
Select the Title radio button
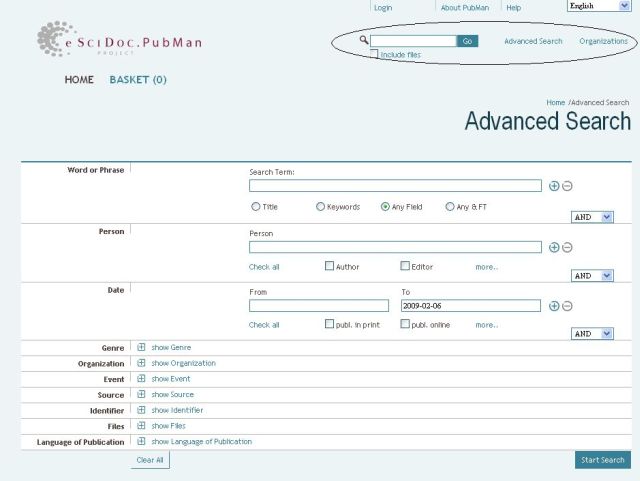click(256, 207)
